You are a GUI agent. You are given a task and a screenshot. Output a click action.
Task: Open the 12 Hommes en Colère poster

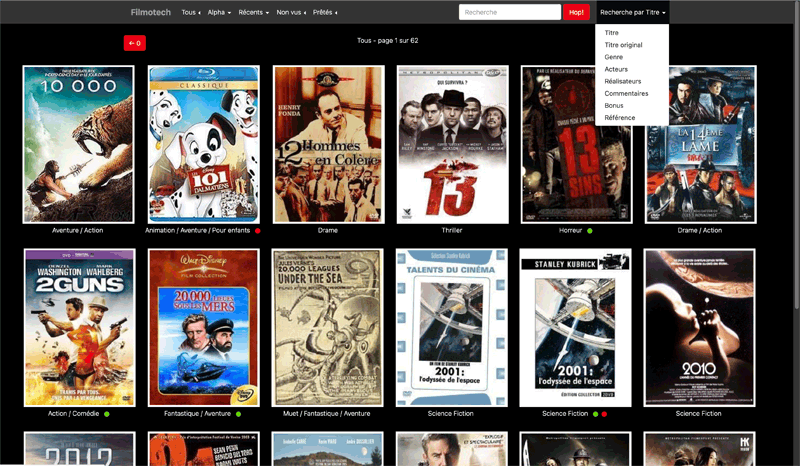(x=329, y=144)
